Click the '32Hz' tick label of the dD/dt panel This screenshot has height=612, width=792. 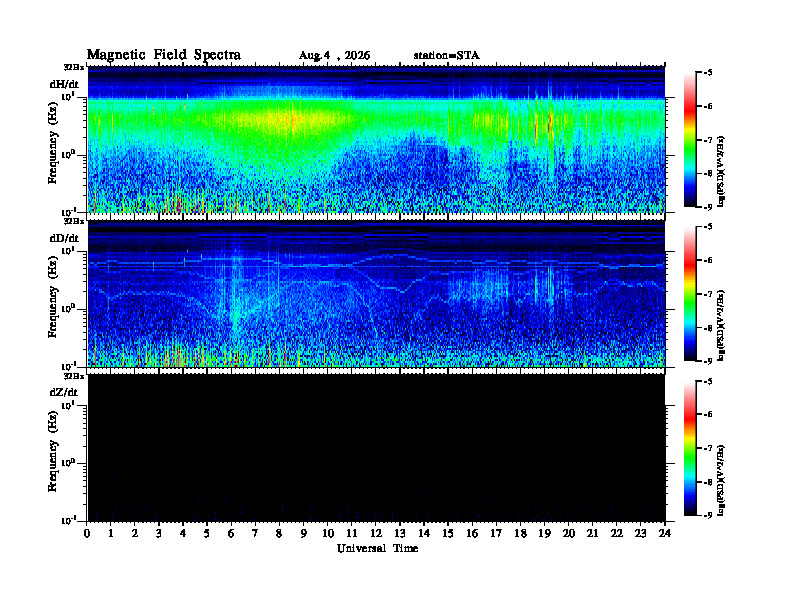coord(73,221)
